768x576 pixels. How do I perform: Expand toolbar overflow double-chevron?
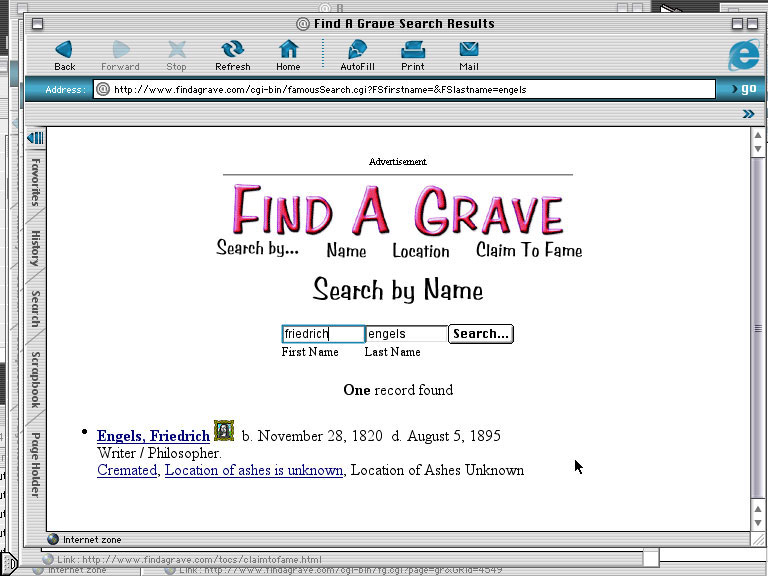pyautogui.click(x=748, y=114)
